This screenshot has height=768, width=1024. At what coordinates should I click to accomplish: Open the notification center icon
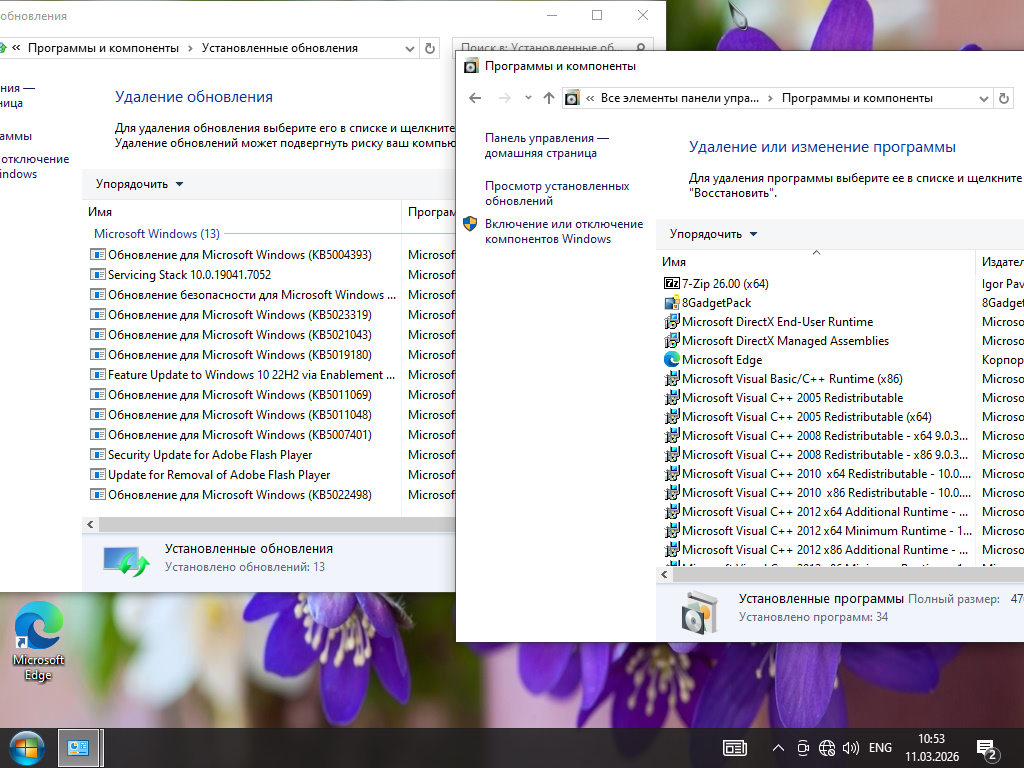[x=987, y=748]
